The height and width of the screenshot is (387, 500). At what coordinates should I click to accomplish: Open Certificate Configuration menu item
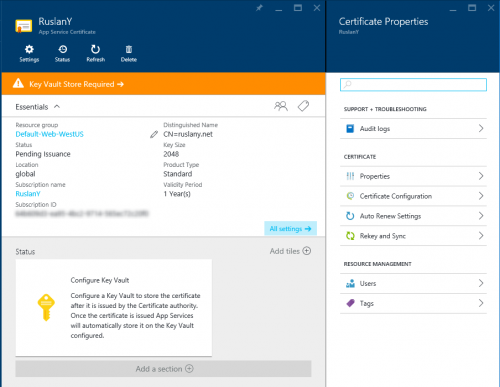point(413,196)
